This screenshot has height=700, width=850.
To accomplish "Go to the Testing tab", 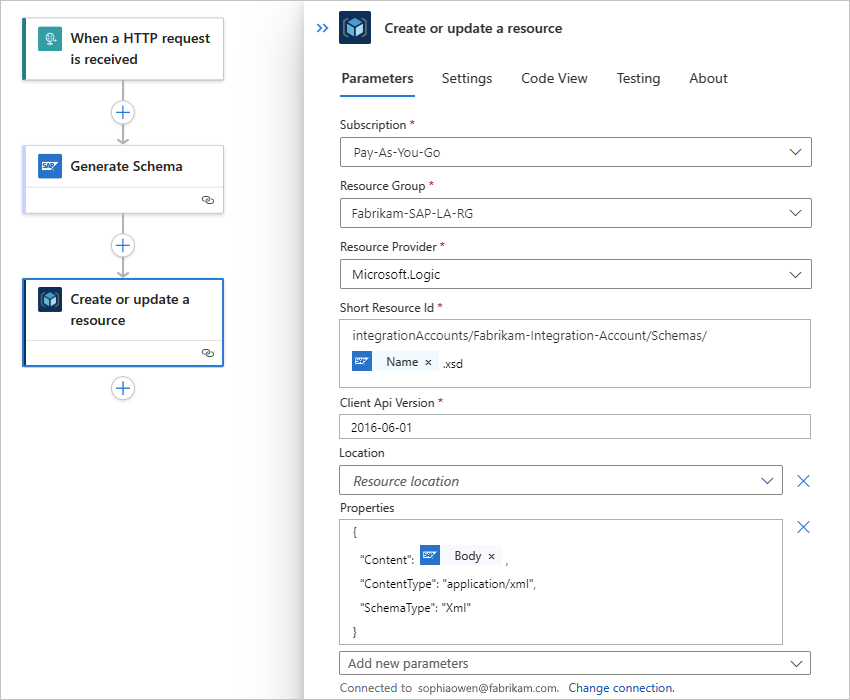I will tap(638, 78).
